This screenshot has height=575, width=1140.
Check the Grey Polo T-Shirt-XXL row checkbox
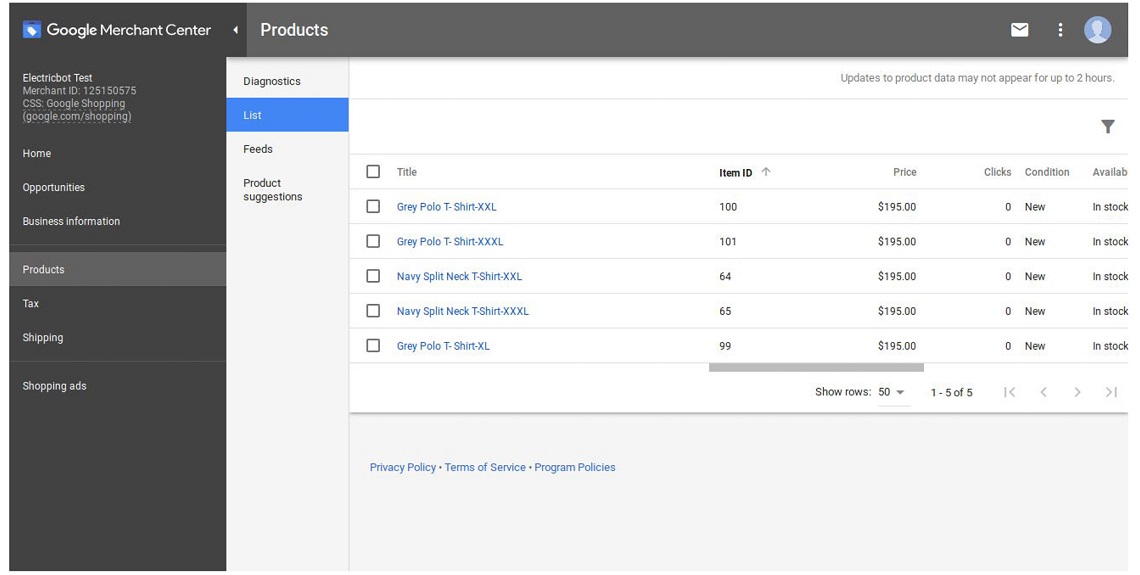373,207
